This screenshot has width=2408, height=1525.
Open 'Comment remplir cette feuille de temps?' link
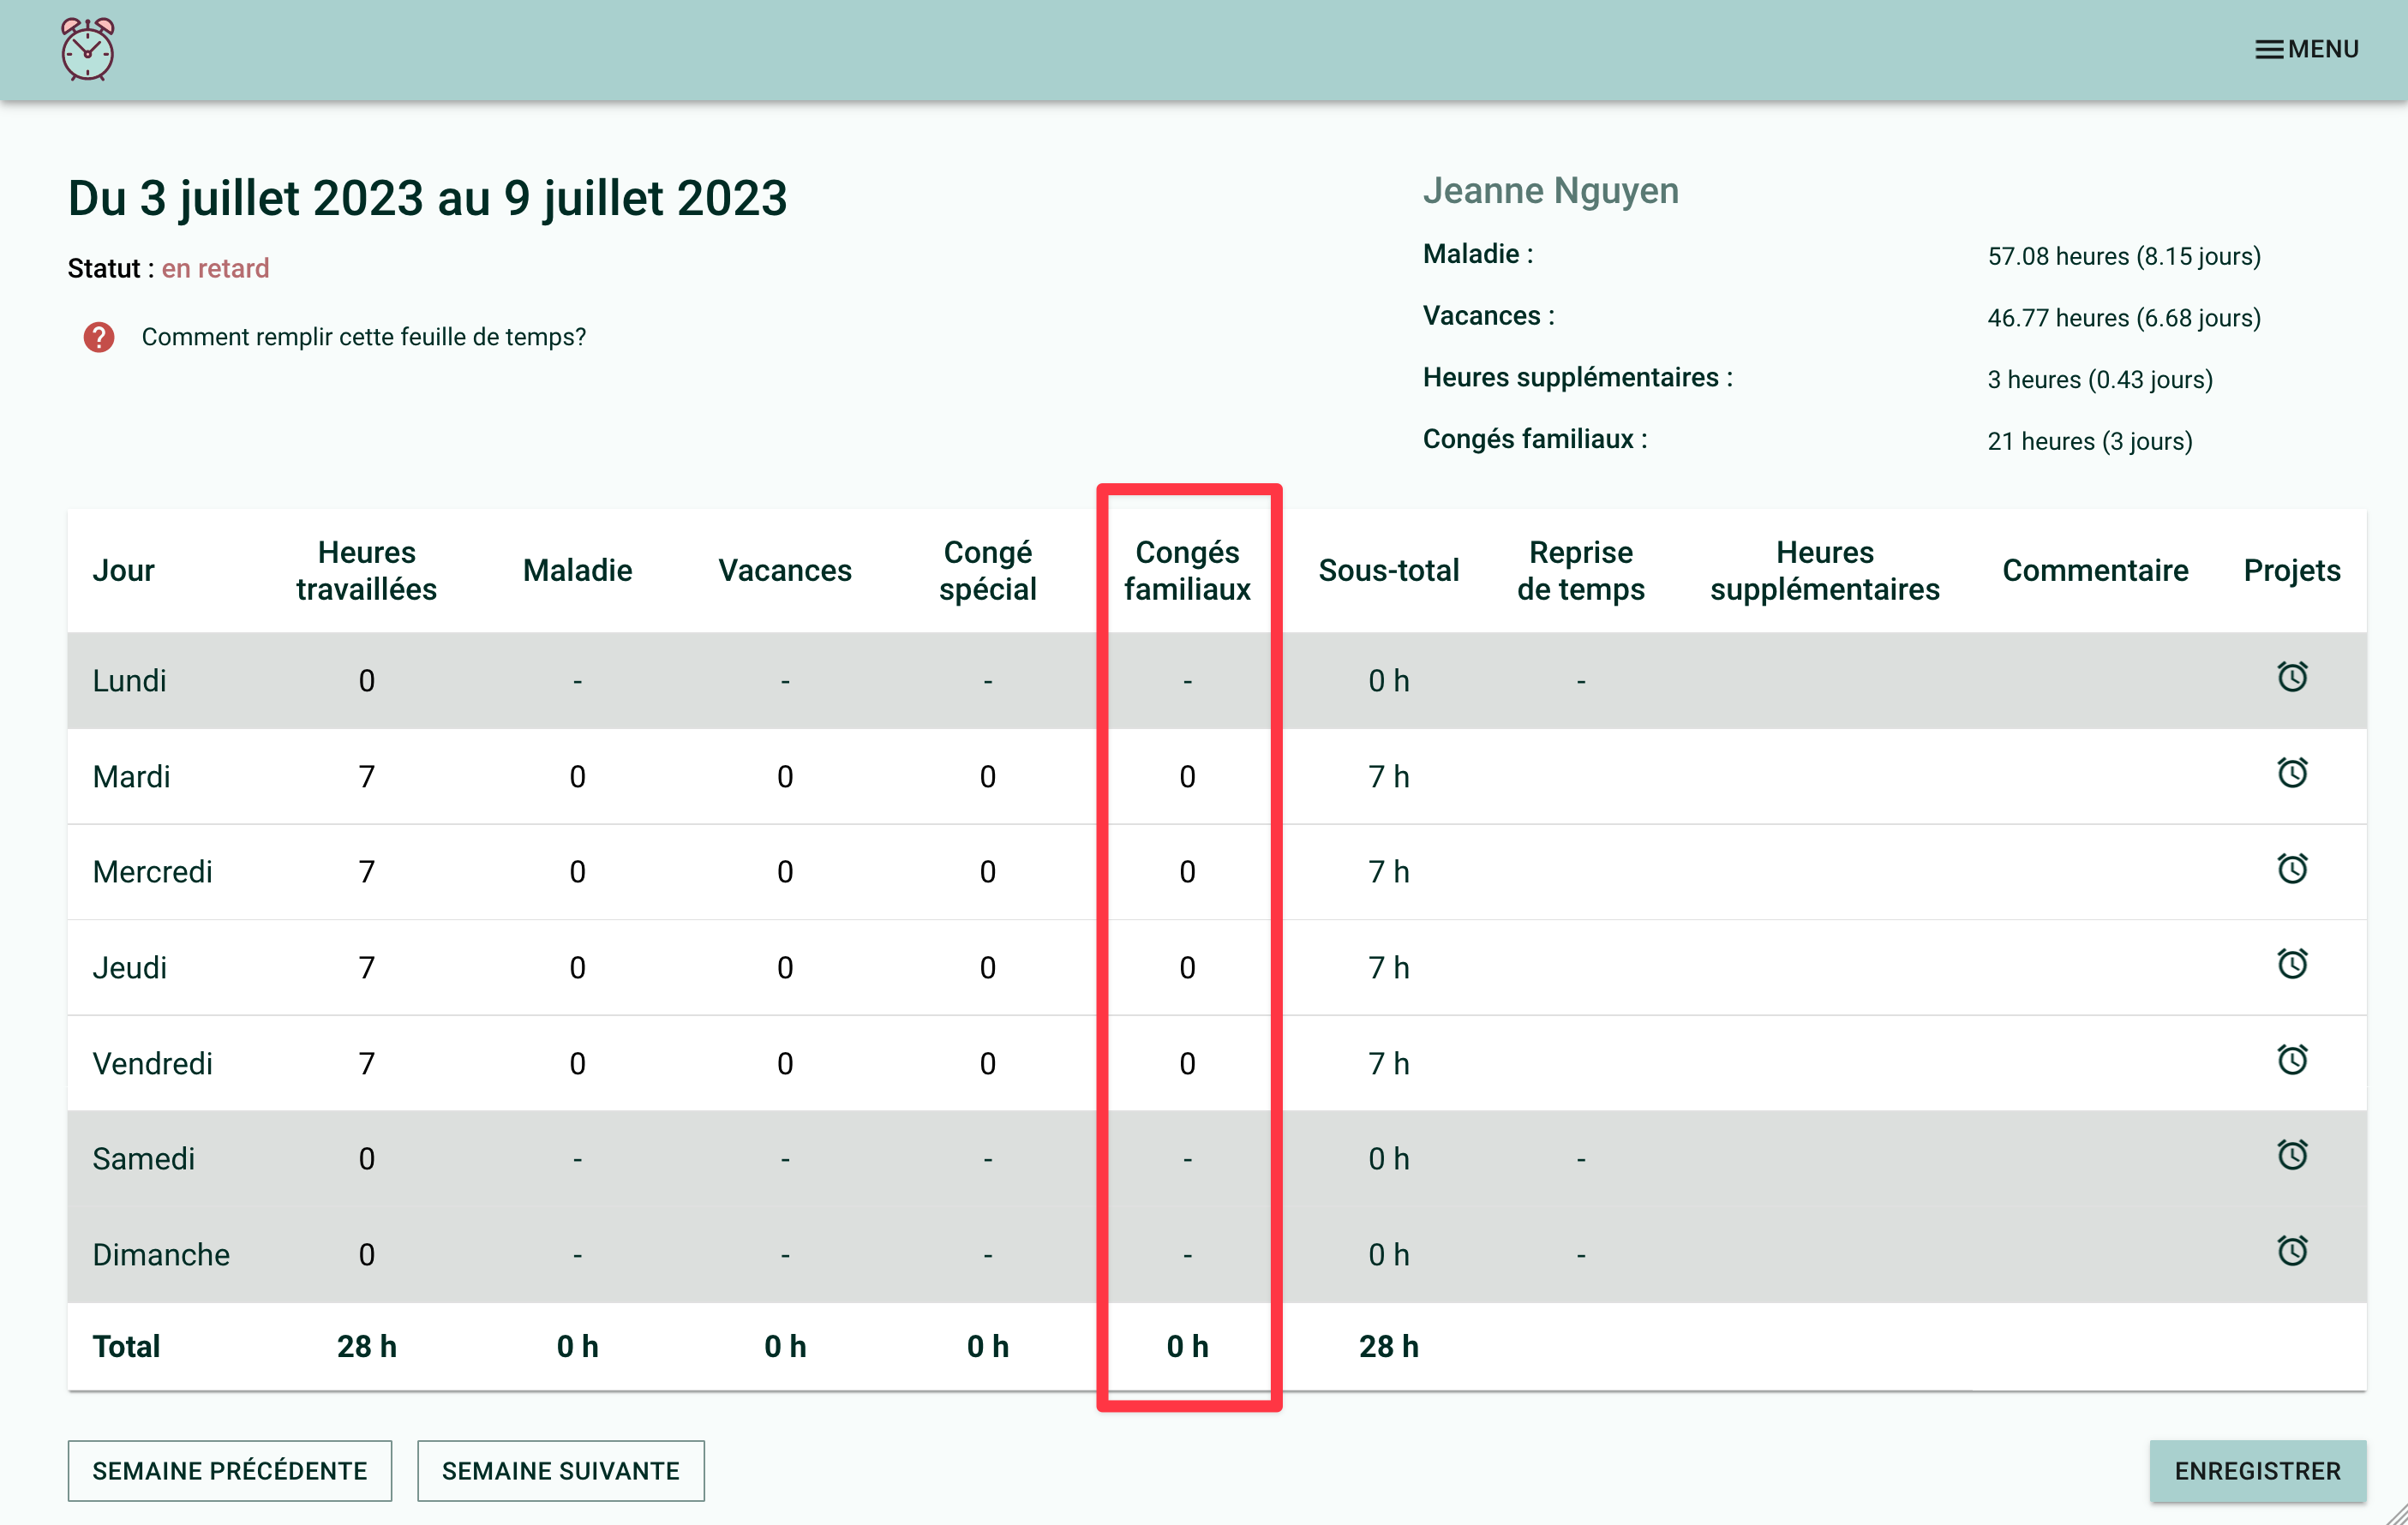tap(363, 337)
